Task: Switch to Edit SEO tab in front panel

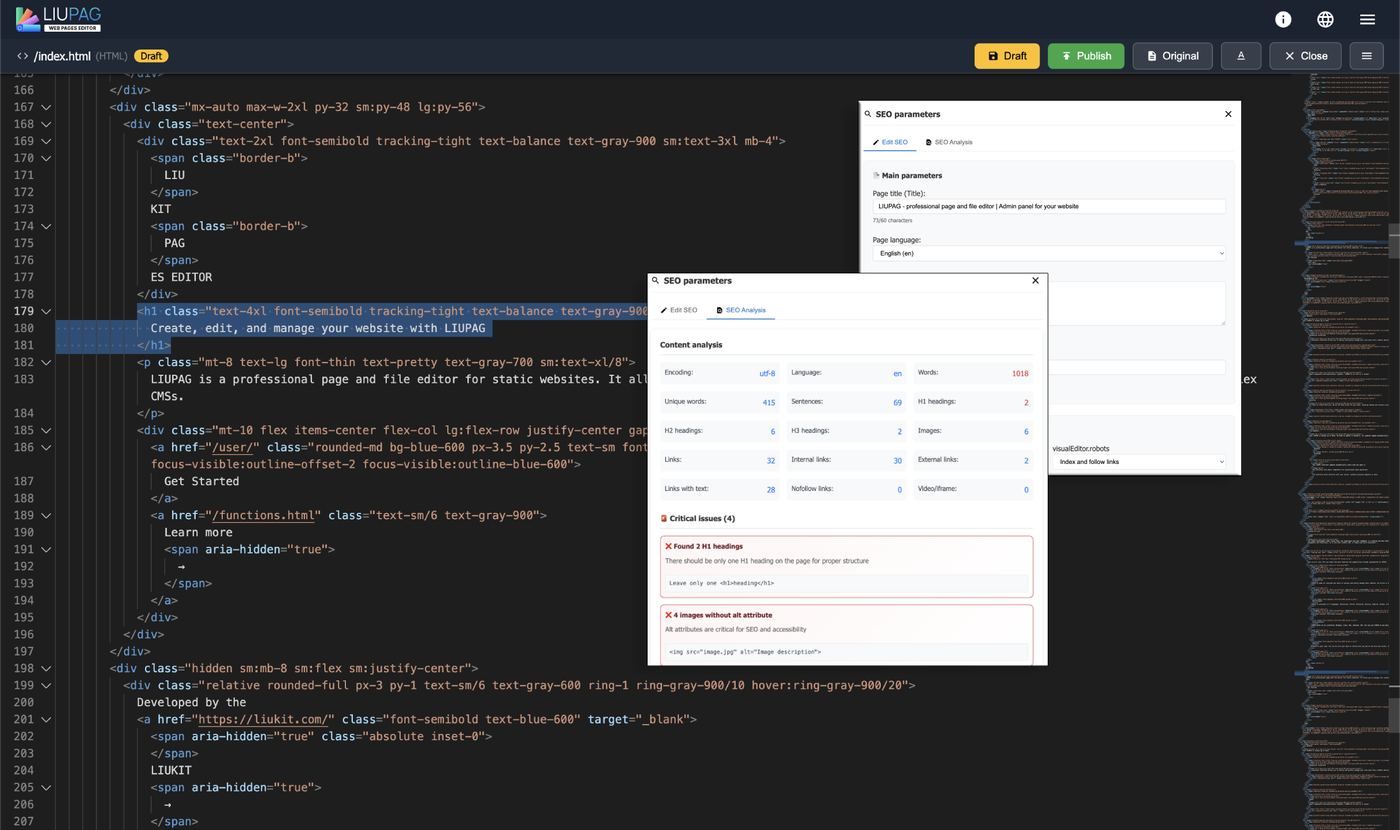Action: point(679,310)
